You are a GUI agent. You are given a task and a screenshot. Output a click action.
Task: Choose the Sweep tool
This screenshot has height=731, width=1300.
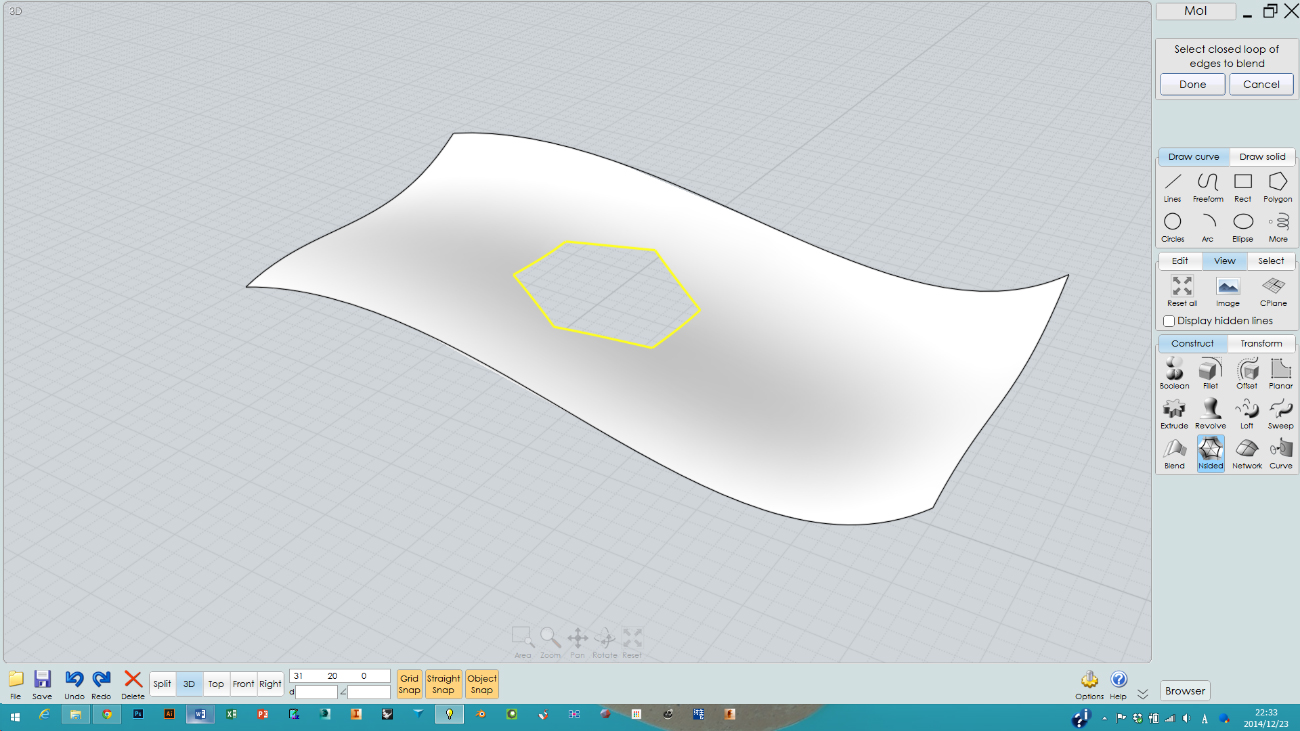point(1281,413)
